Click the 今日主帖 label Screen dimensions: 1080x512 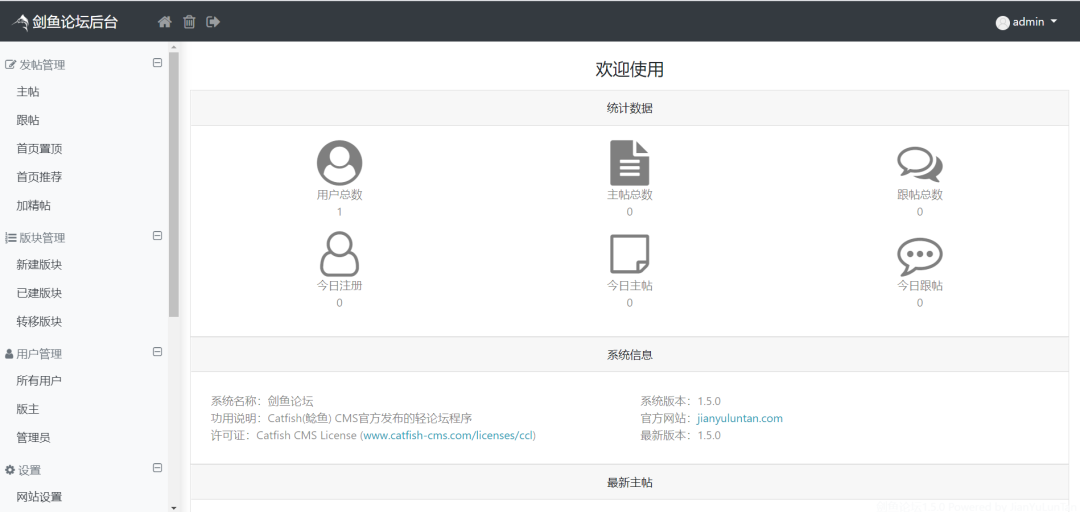pyautogui.click(x=630, y=285)
